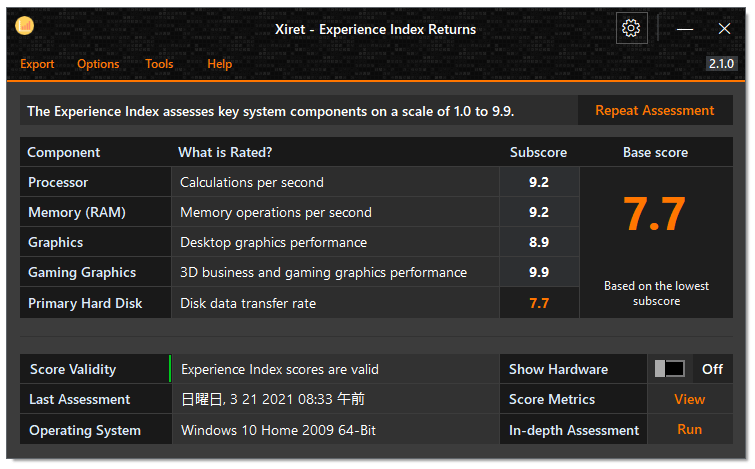Toggle the Show Hardware switch

click(x=670, y=369)
